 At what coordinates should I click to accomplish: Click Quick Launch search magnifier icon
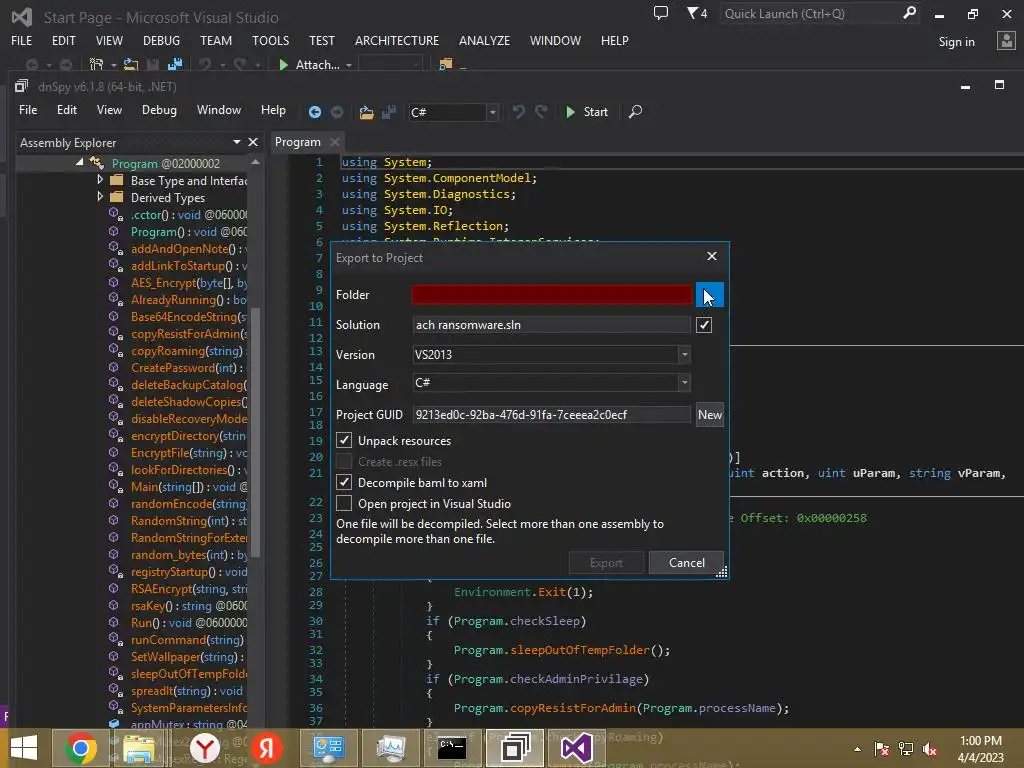click(x=909, y=13)
